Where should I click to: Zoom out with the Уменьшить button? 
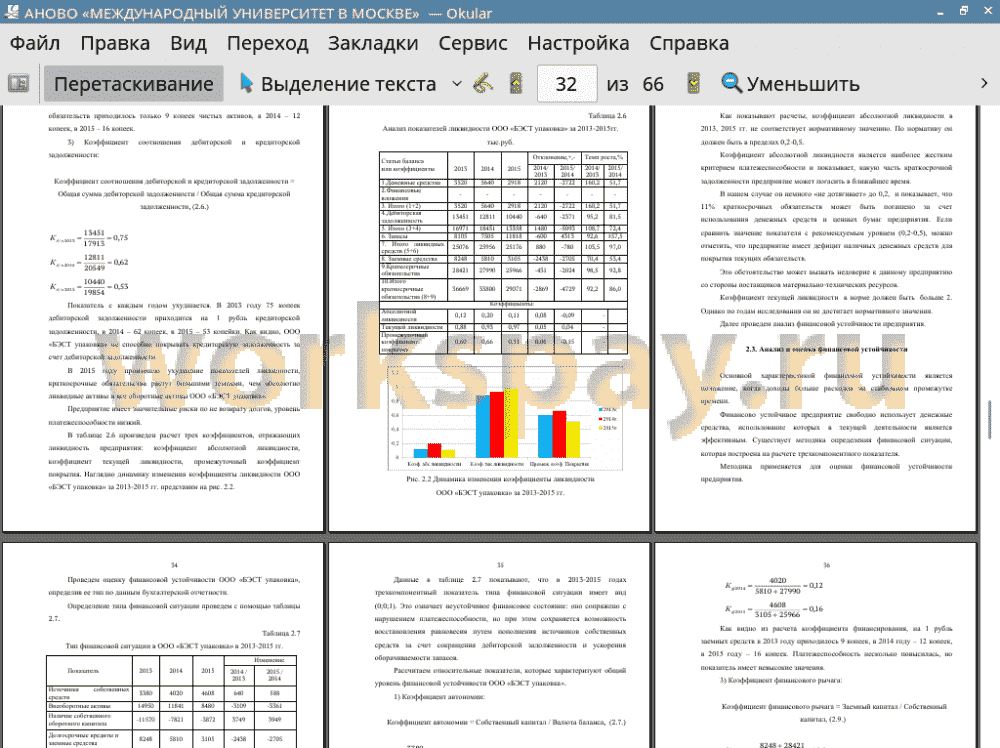point(790,84)
